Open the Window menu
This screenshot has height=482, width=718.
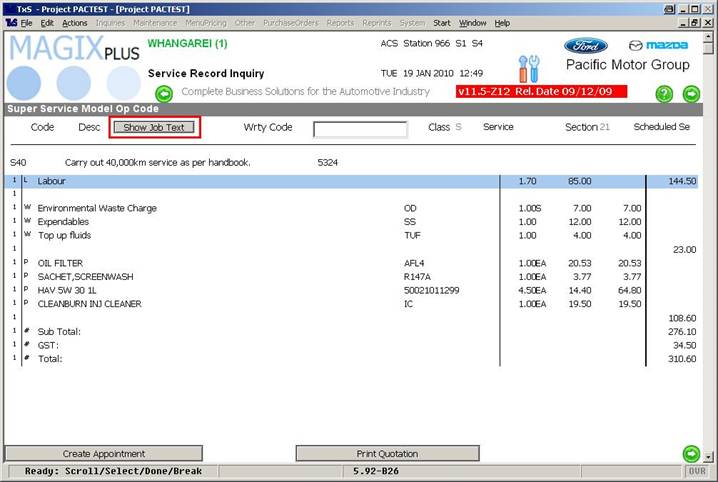473,22
